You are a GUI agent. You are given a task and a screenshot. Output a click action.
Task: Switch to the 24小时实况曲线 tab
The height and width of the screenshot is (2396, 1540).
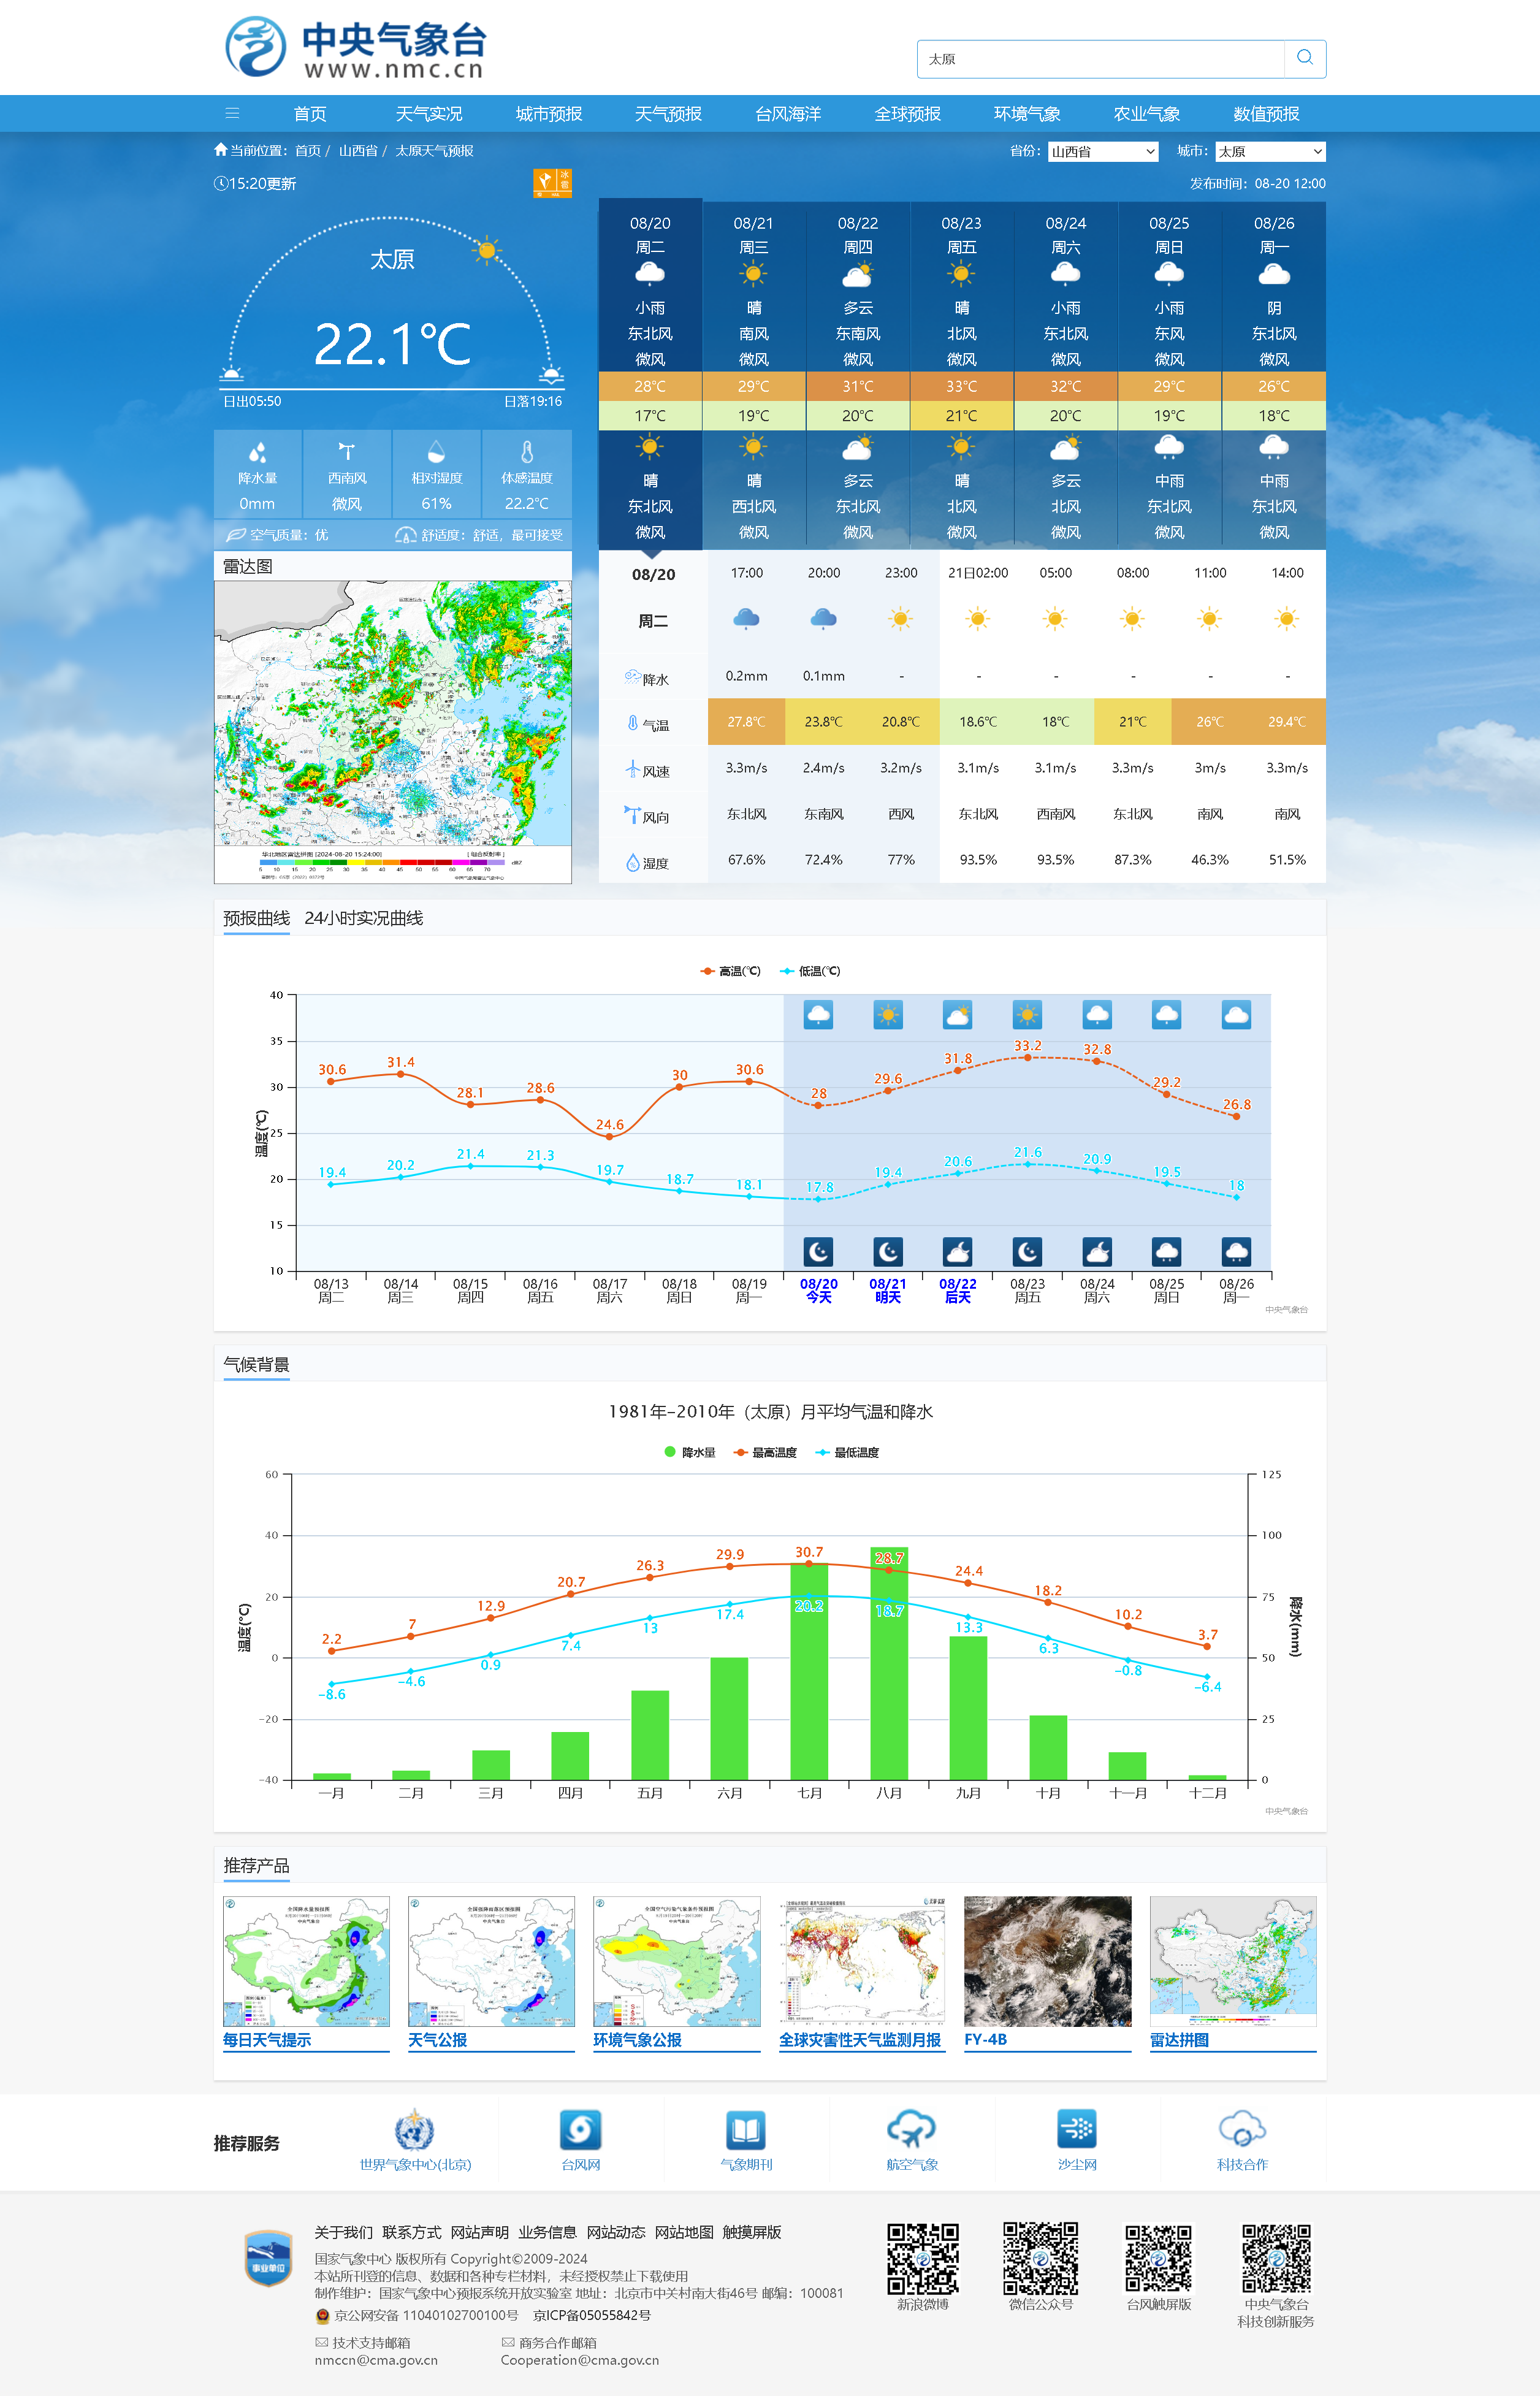click(363, 918)
